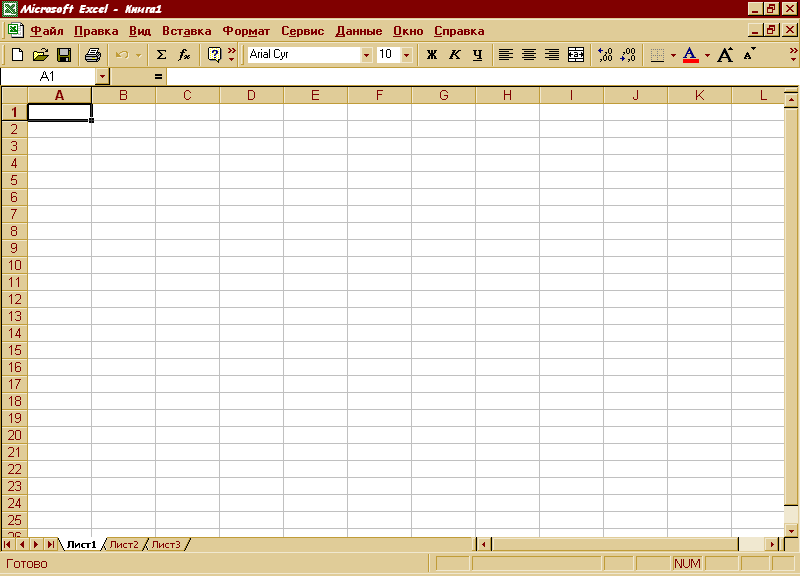Open the font name dropdown arrow
The height and width of the screenshot is (576, 800).
click(366, 55)
